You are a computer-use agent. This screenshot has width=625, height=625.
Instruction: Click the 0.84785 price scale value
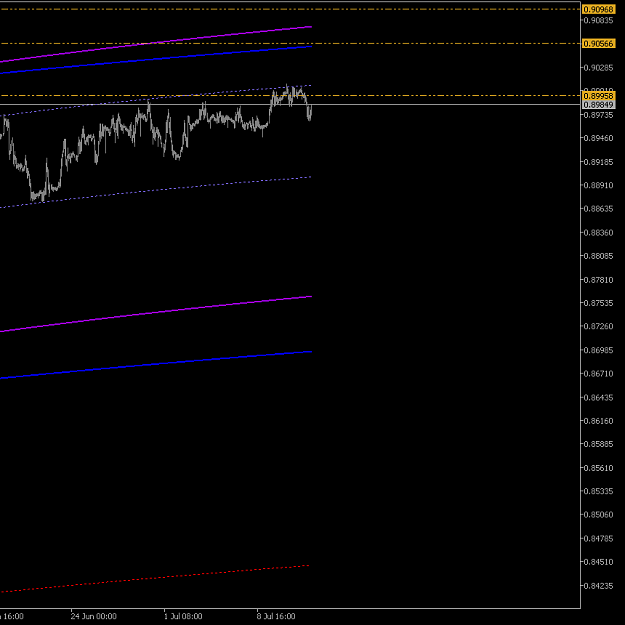598,539
